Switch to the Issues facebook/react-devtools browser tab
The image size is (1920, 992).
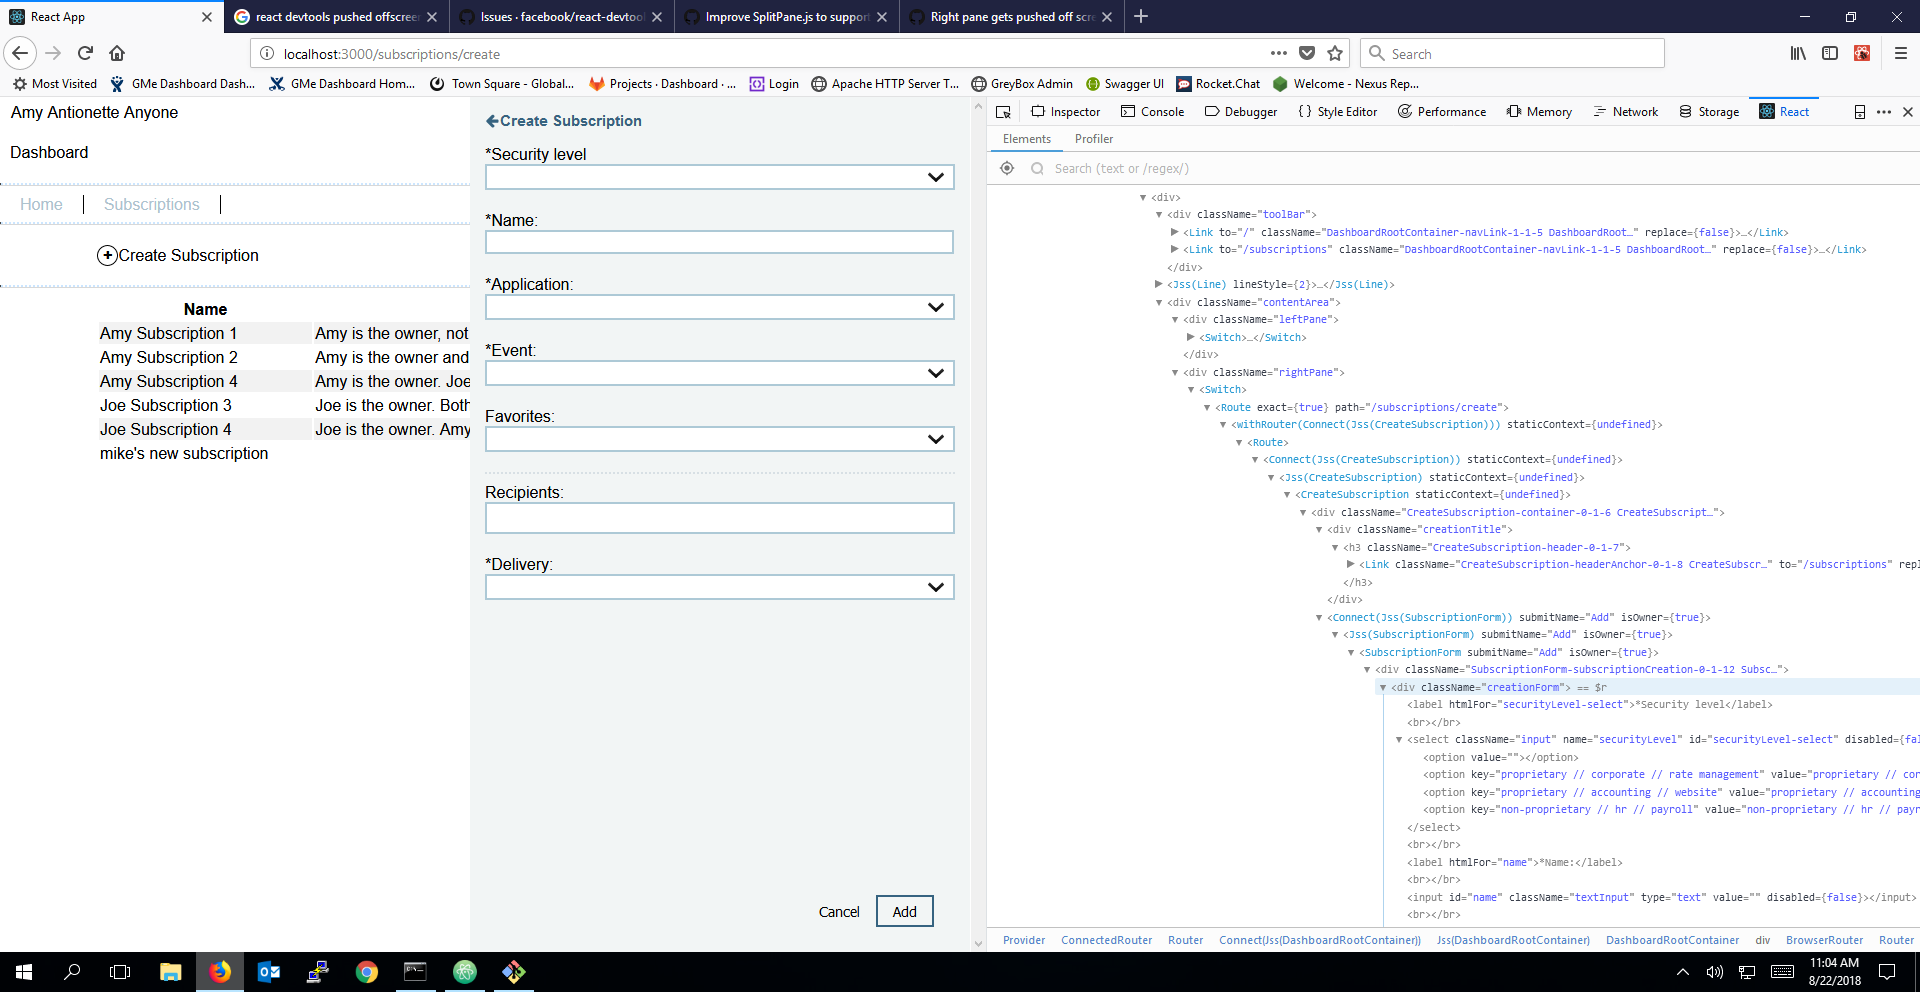point(561,17)
